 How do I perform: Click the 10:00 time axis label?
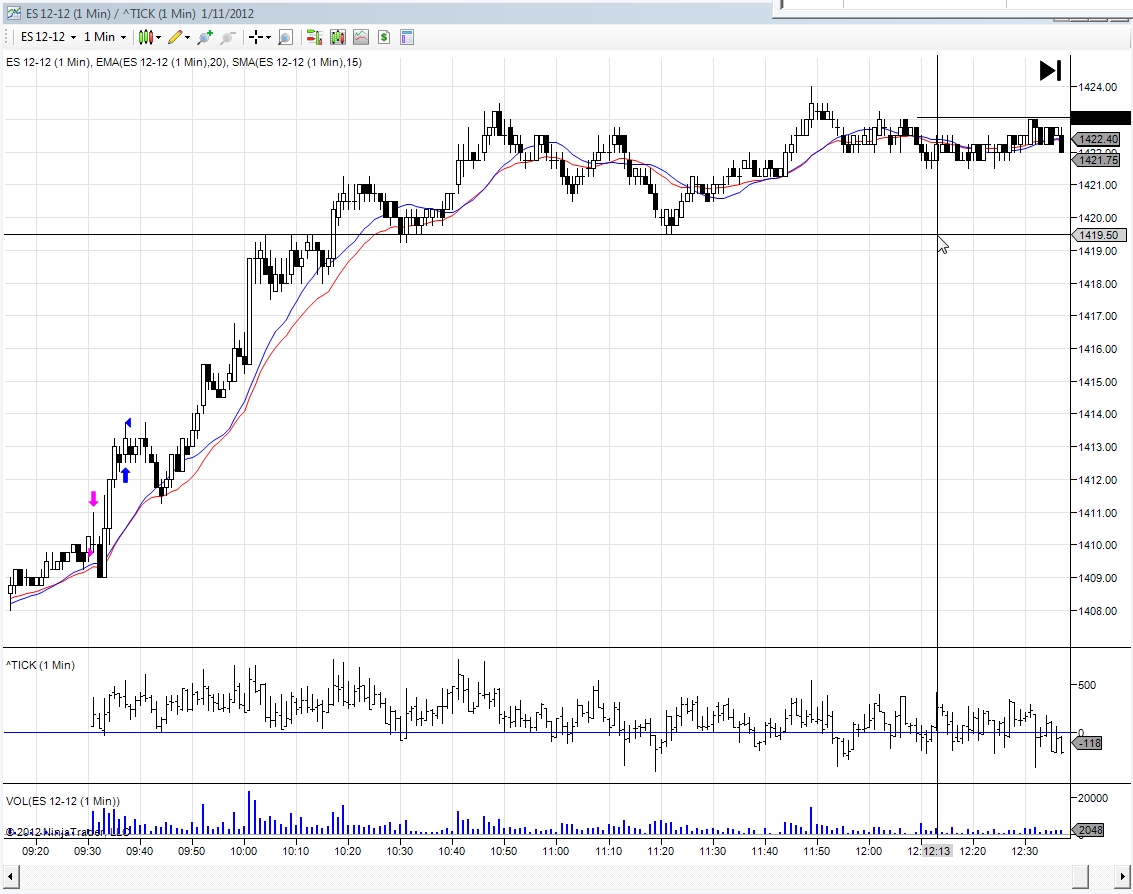click(244, 851)
